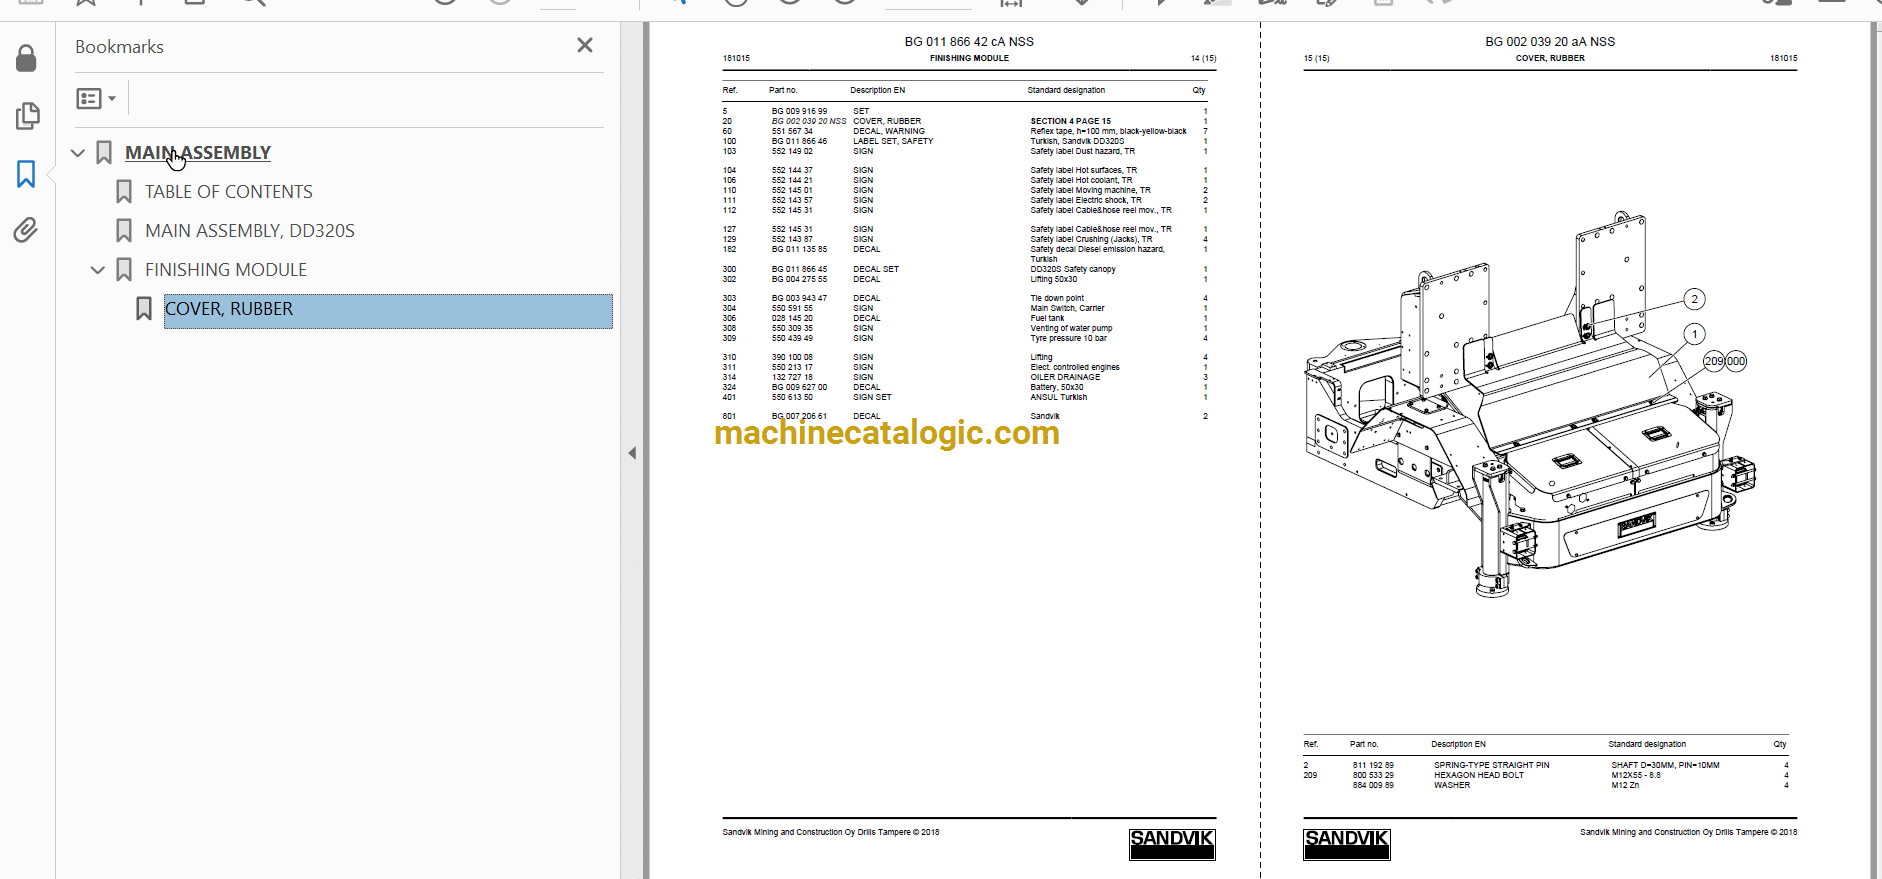
Task: Open the FINISHING MODULE bookmark
Action: 226,270
